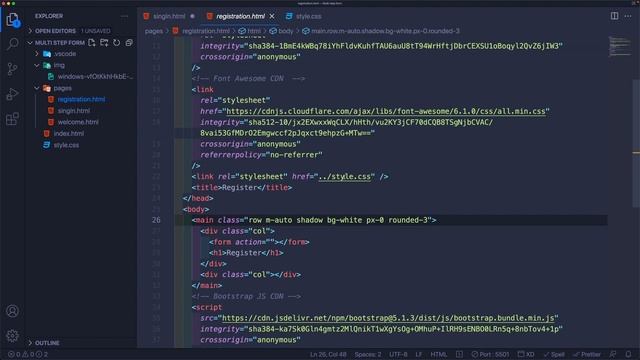Click Spaces: 2 indentation setting
Image resolution: width=640 pixels, height=360 pixels.
367,354
